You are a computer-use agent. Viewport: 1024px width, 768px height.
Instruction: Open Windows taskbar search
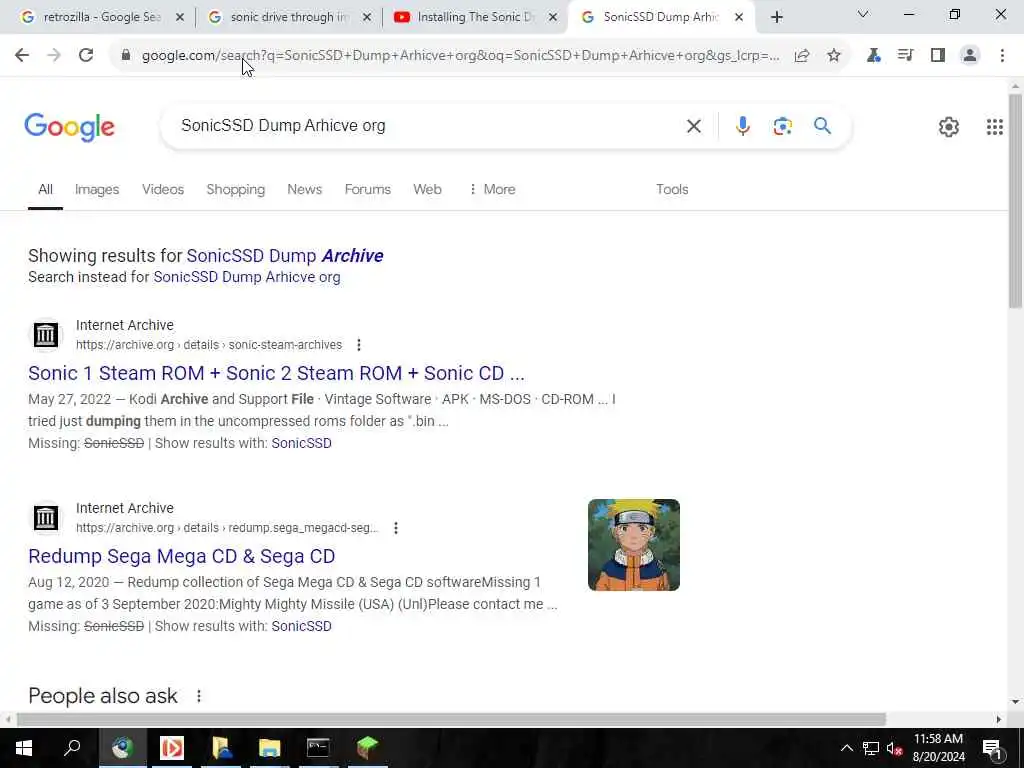[72, 748]
